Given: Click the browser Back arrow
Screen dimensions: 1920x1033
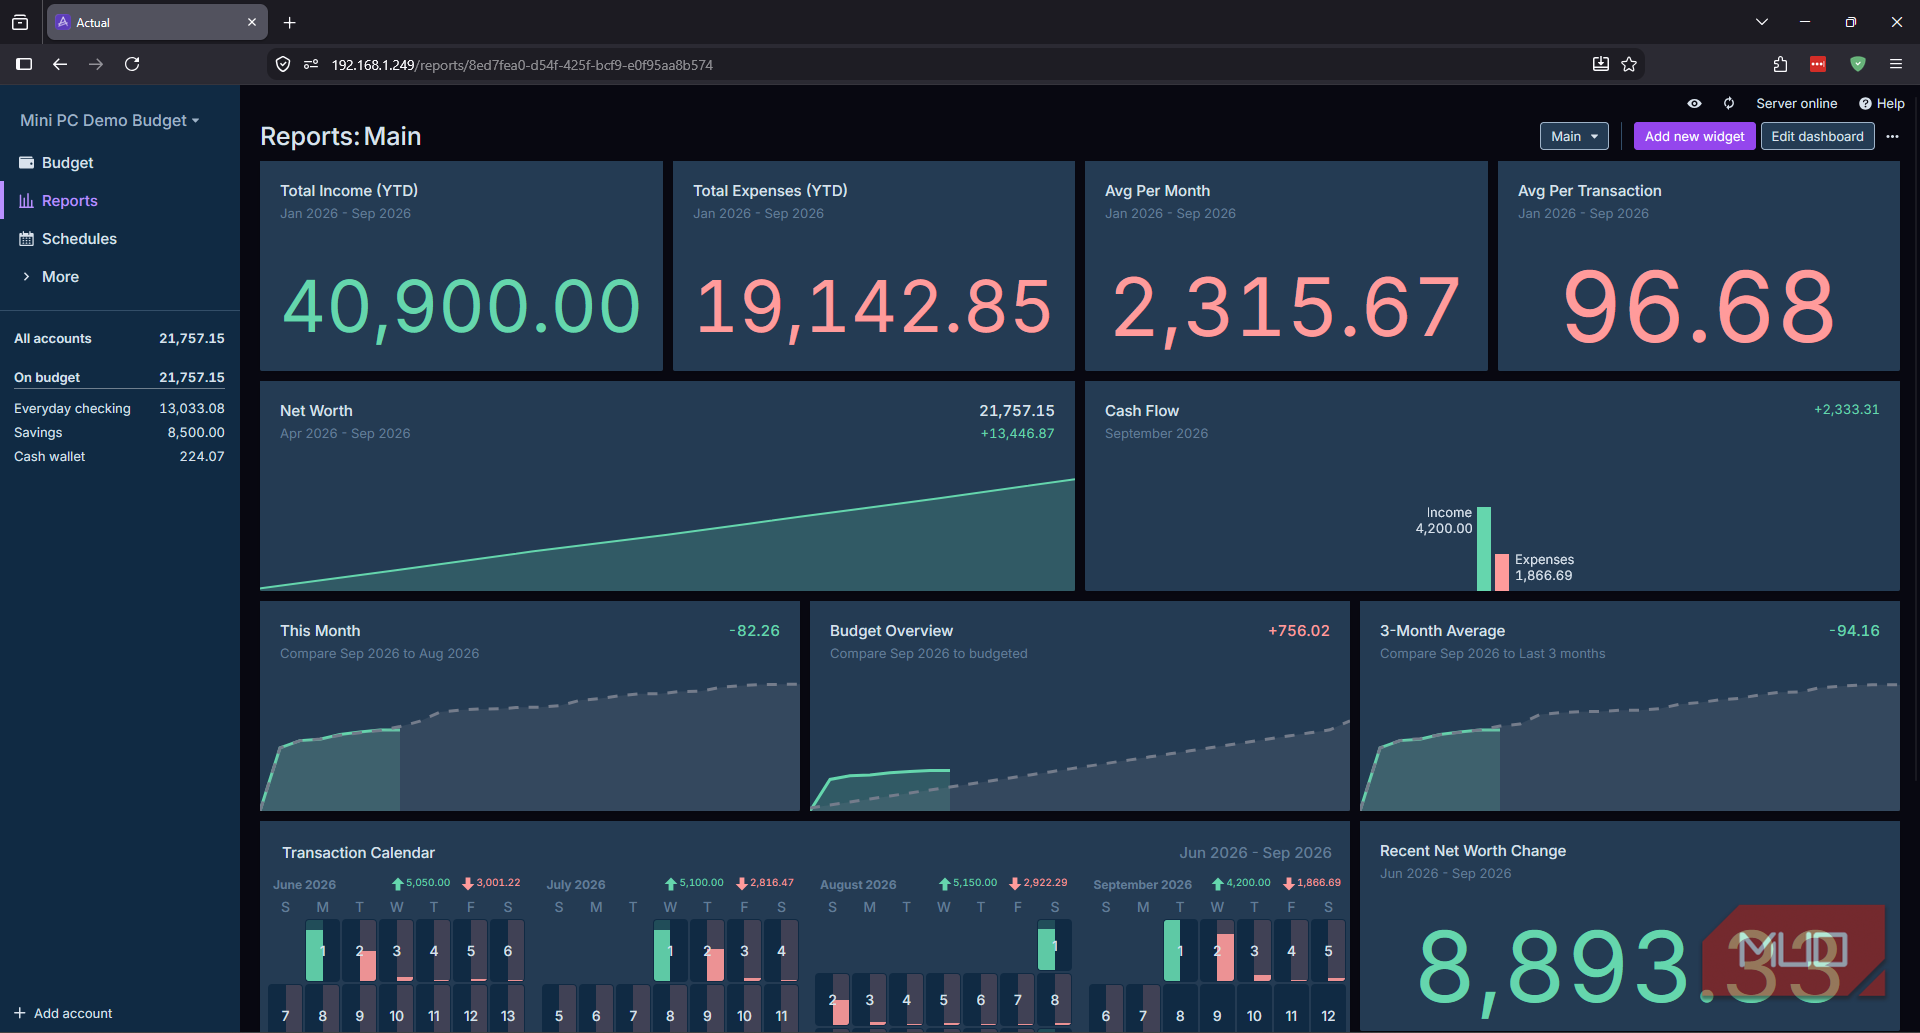Looking at the screenshot, I should tap(60, 64).
